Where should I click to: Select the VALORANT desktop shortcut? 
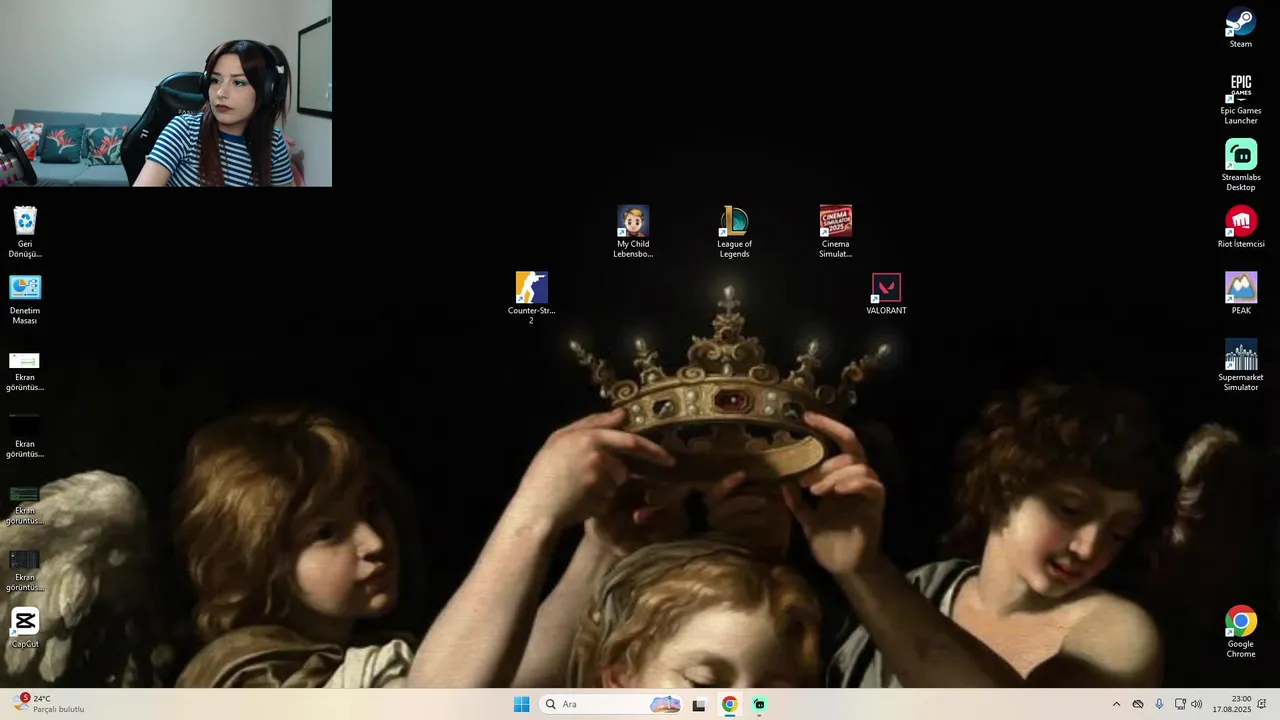click(x=886, y=294)
